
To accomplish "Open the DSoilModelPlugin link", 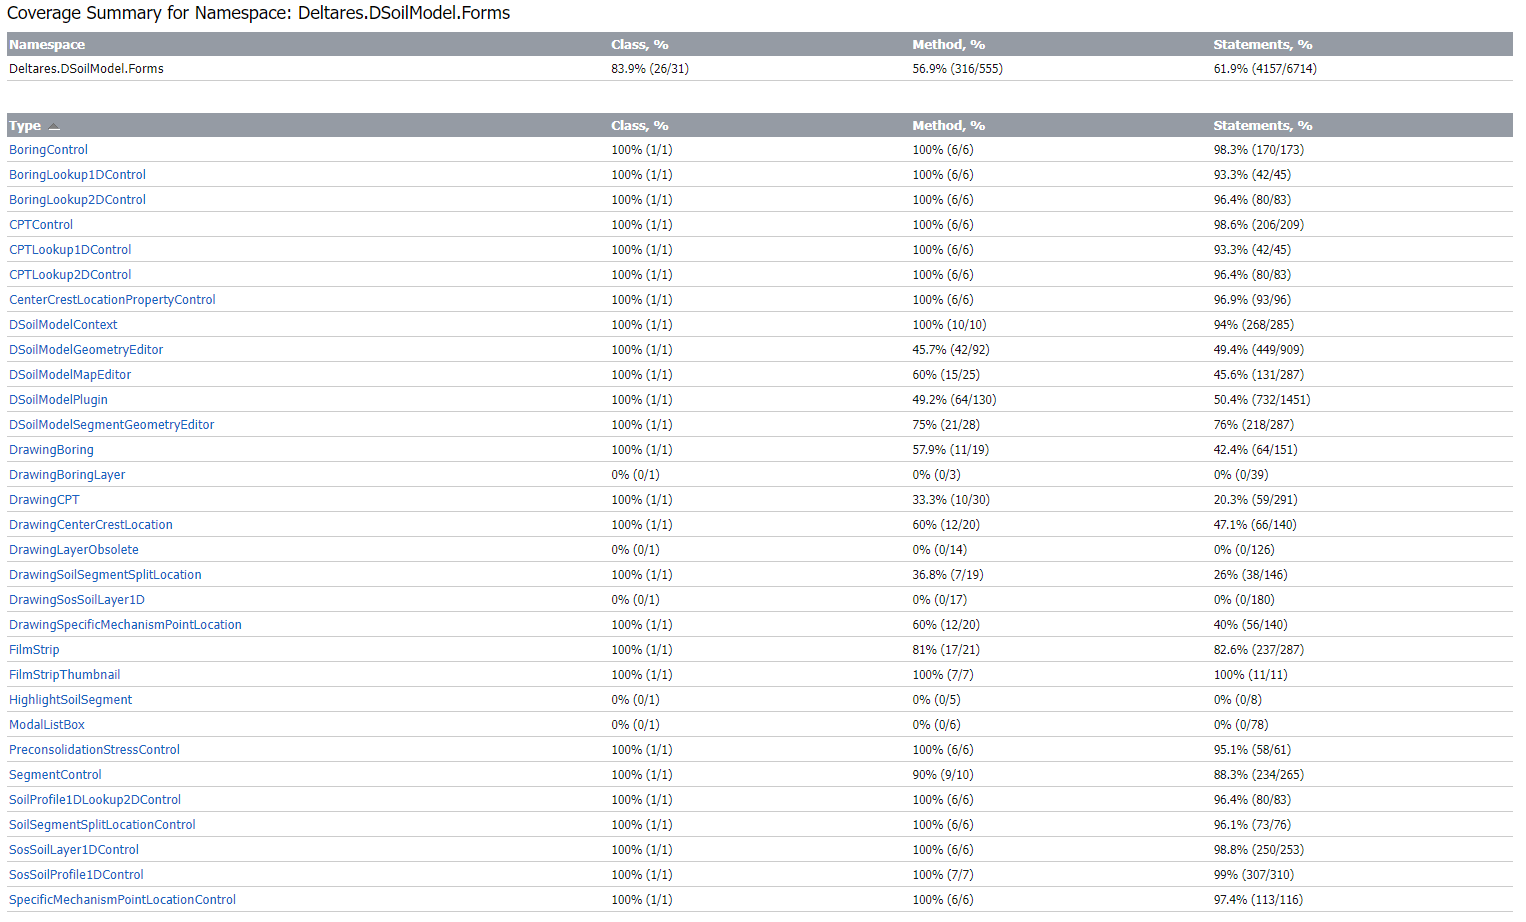I will [x=58, y=400].
